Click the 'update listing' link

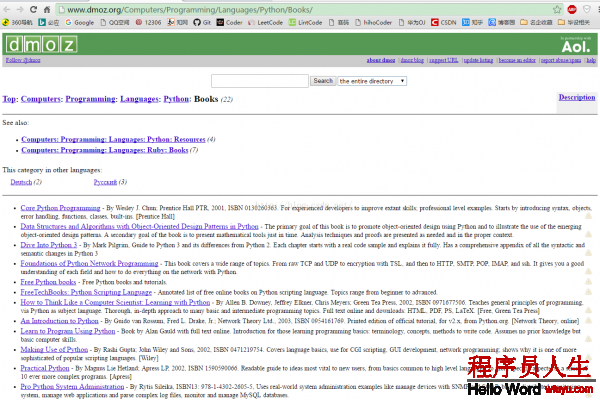pos(478,60)
